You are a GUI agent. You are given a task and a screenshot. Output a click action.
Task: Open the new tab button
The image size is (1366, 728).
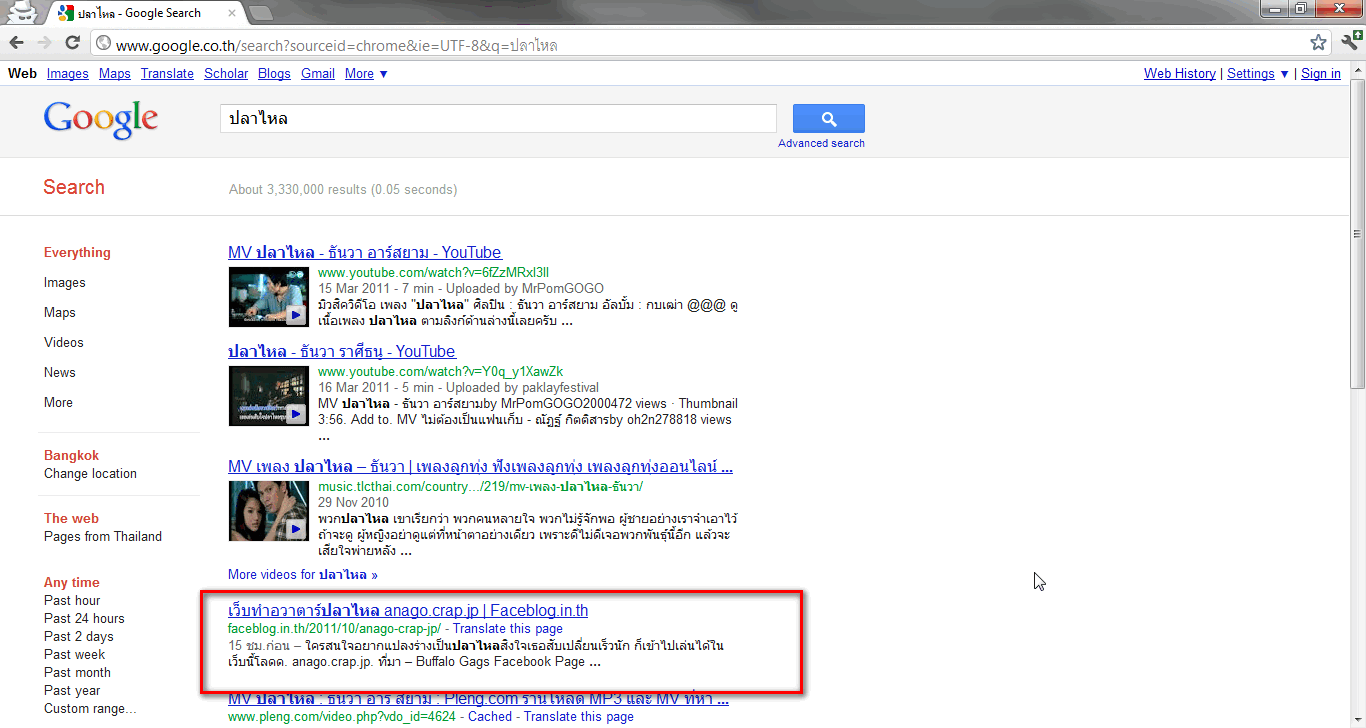click(x=261, y=13)
